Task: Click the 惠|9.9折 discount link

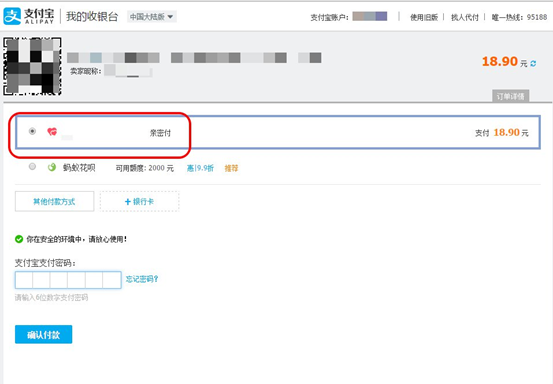Action: tap(200, 168)
